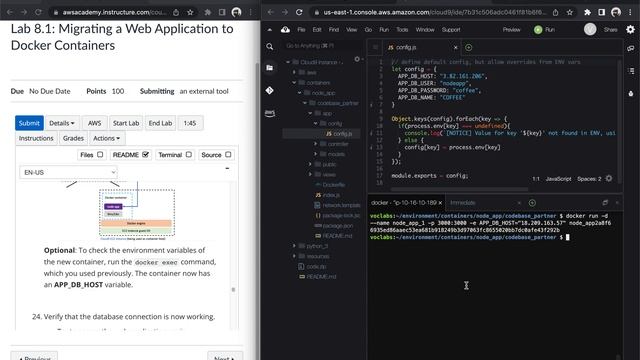Open the Find menu

click(x=334, y=30)
